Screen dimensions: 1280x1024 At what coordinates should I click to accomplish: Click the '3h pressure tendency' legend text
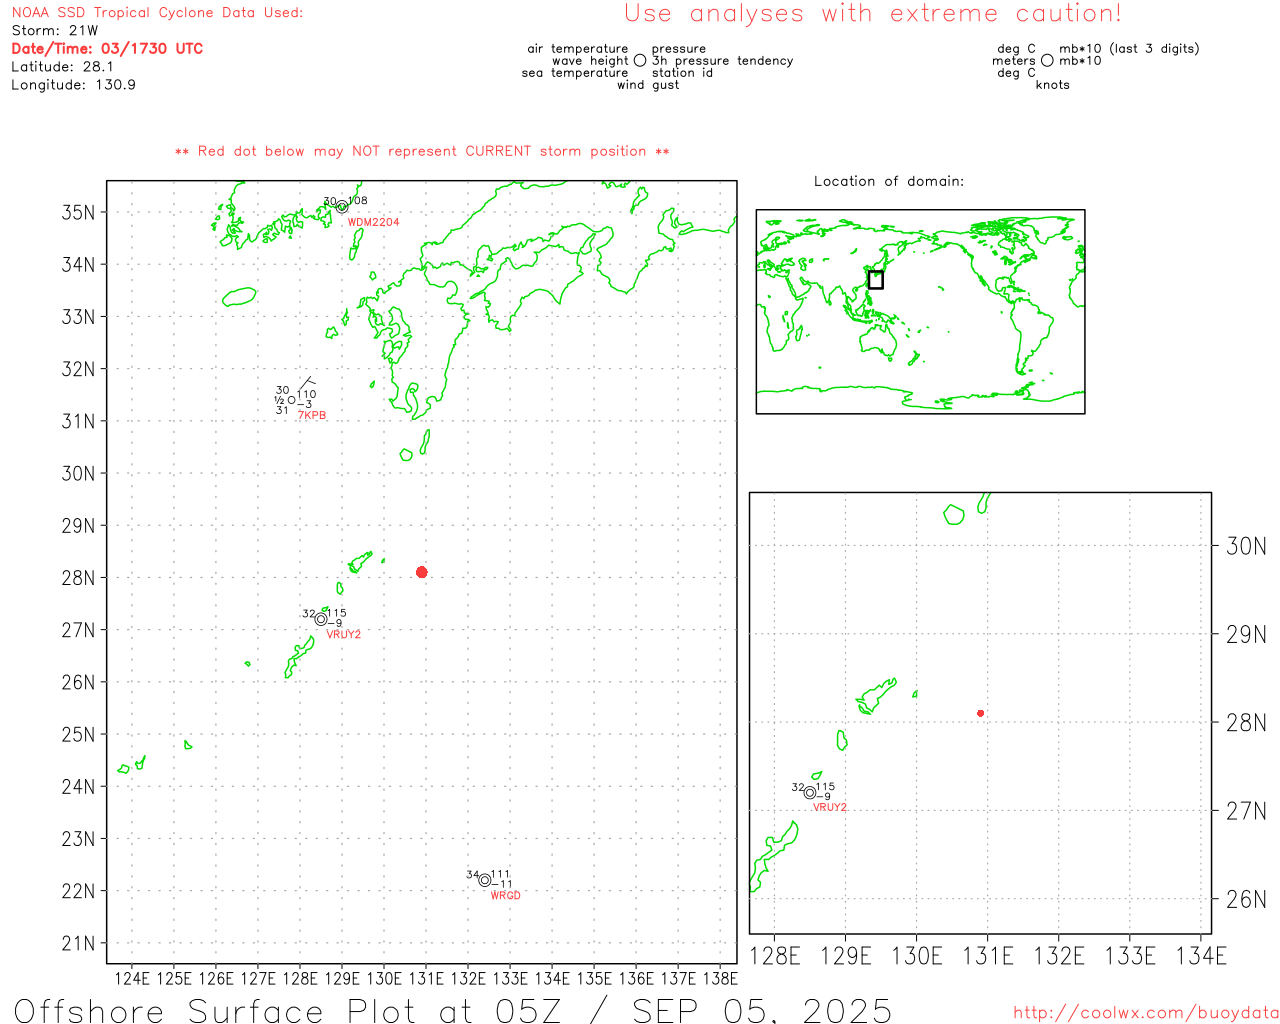pyautogui.click(x=723, y=61)
